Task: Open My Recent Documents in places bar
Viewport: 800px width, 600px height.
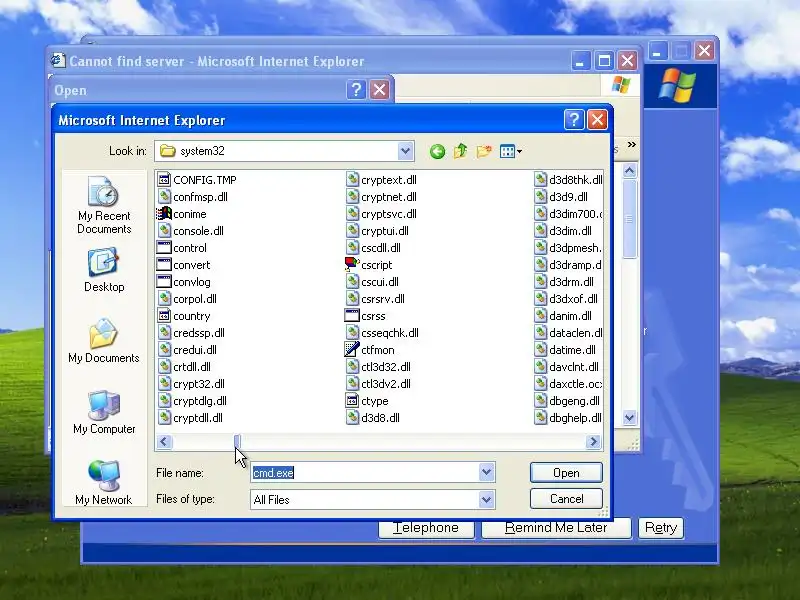Action: coord(104,205)
